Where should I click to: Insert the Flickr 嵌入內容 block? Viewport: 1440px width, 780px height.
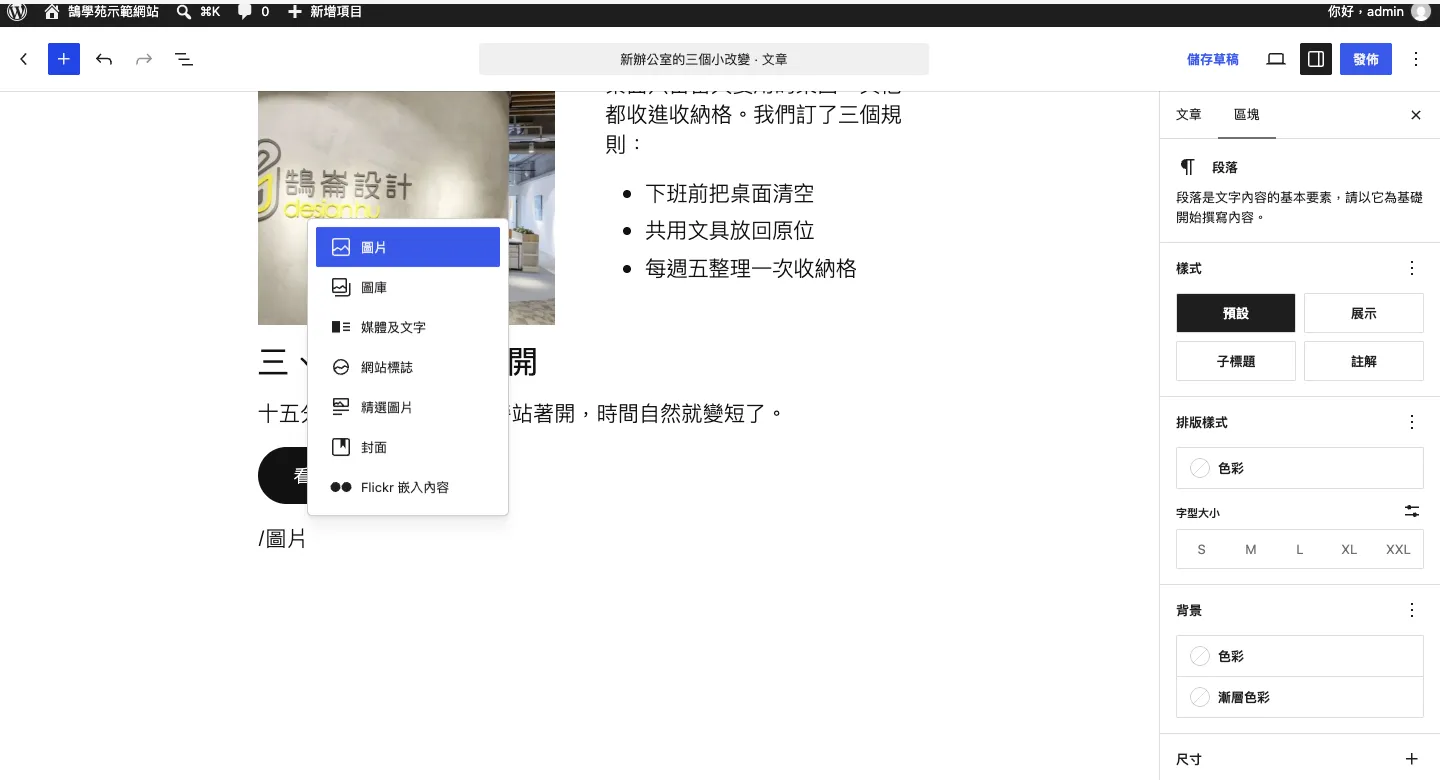[x=408, y=487]
